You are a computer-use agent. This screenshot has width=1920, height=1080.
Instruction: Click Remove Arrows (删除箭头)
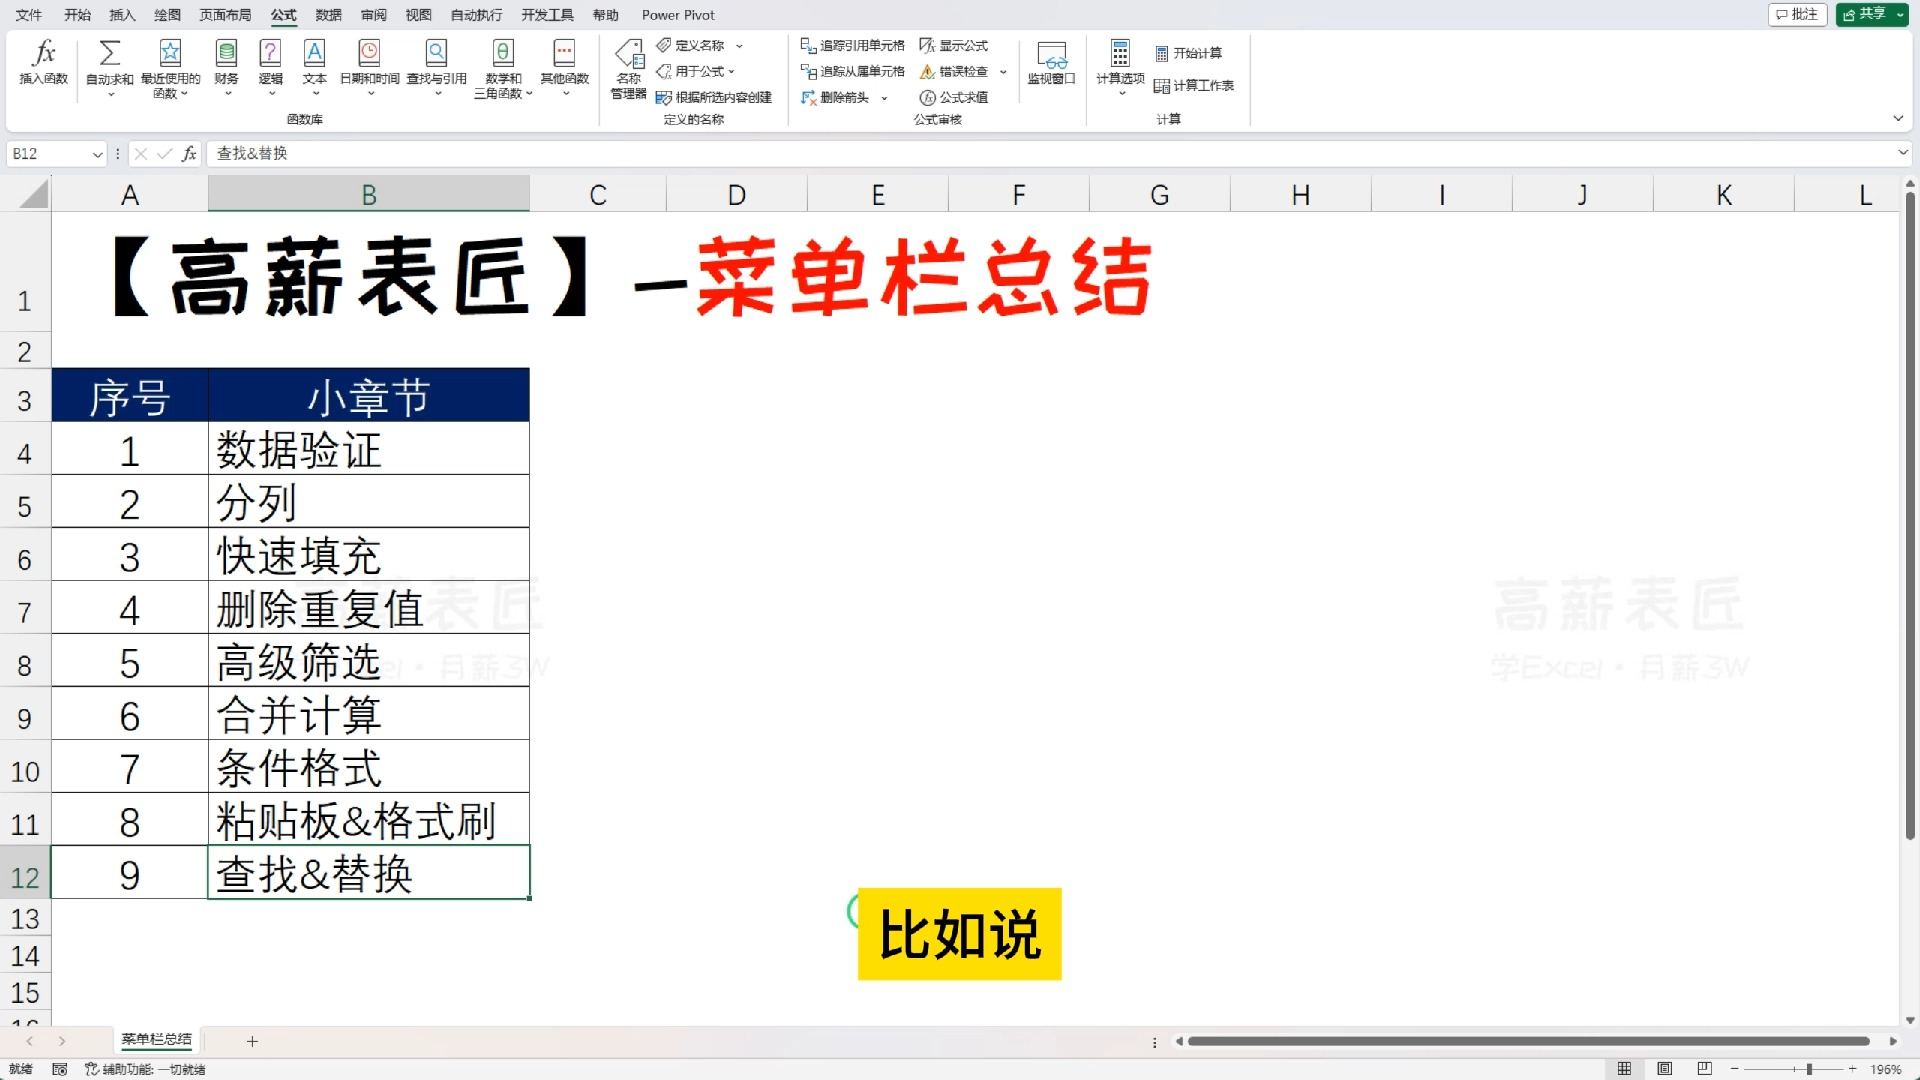click(835, 97)
